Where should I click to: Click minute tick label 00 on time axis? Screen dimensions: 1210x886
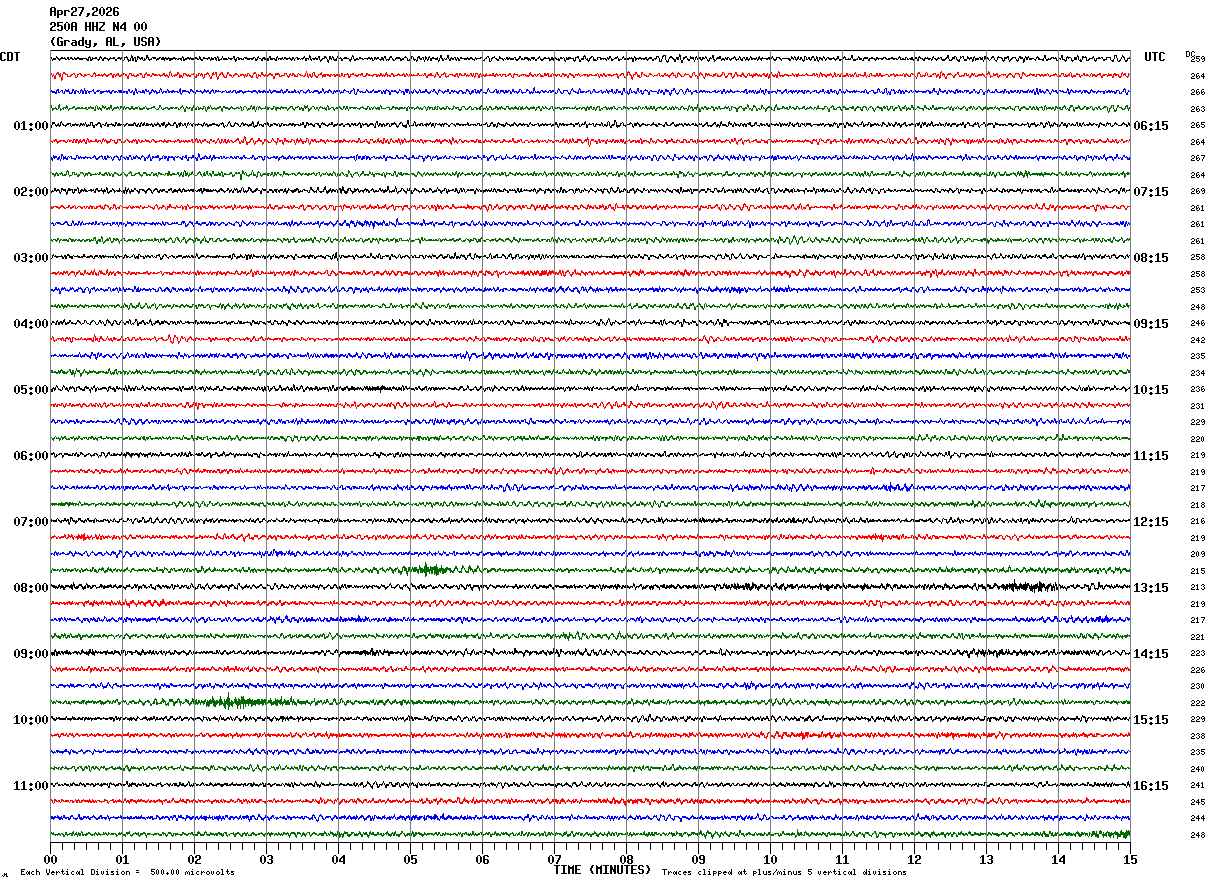[50, 859]
